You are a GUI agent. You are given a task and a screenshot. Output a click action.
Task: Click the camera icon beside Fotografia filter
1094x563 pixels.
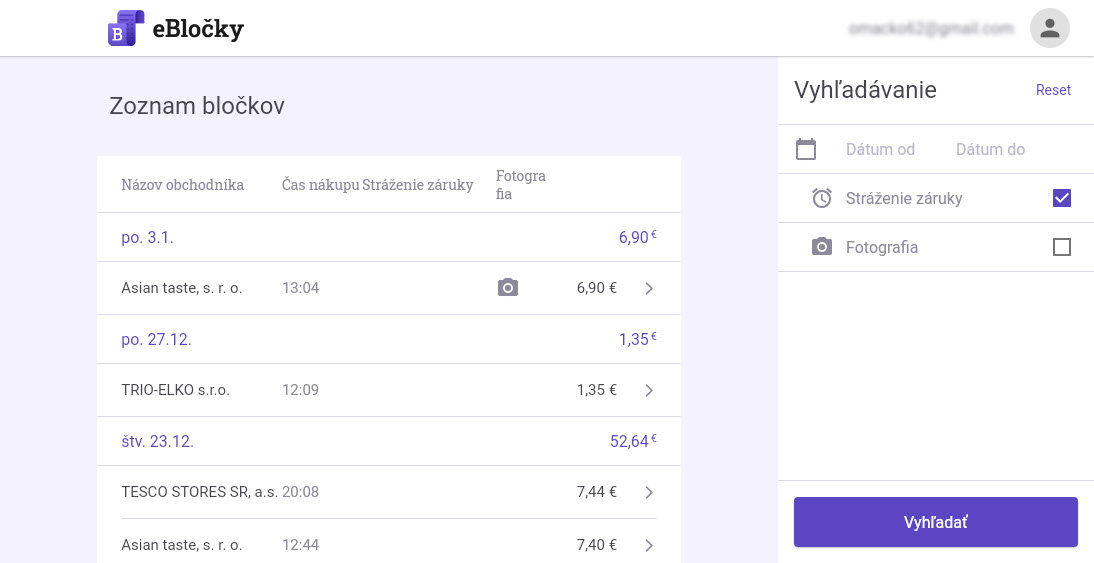tap(822, 247)
